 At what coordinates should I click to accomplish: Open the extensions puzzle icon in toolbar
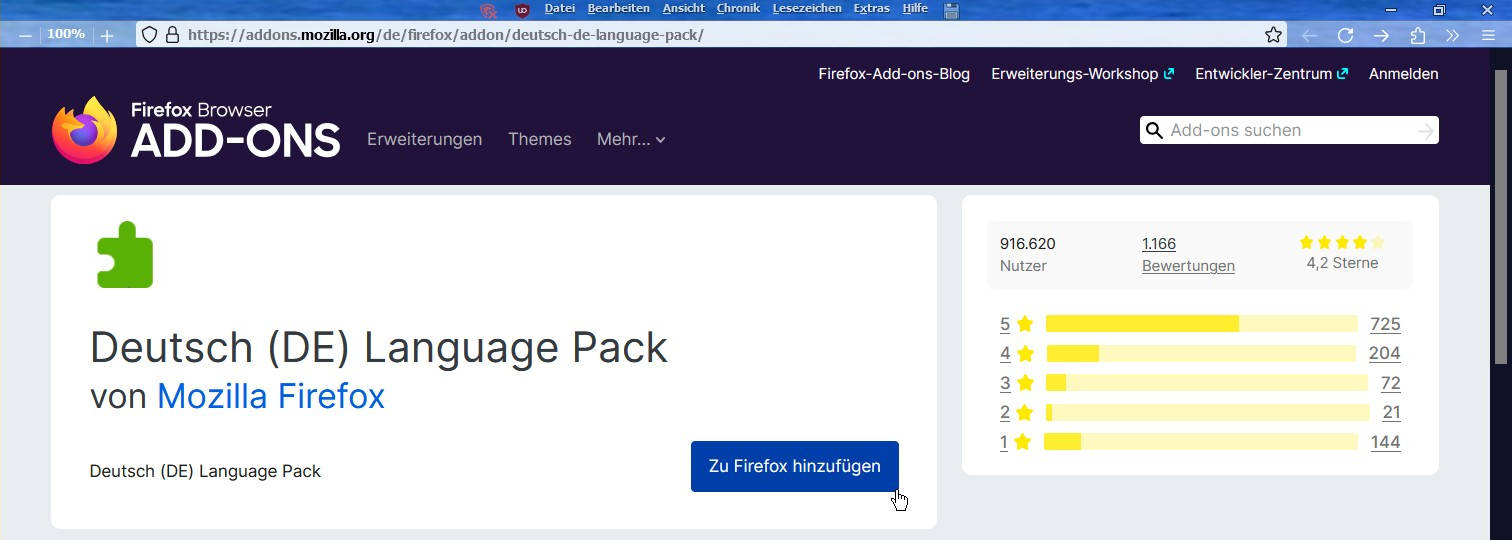(1417, 35)
